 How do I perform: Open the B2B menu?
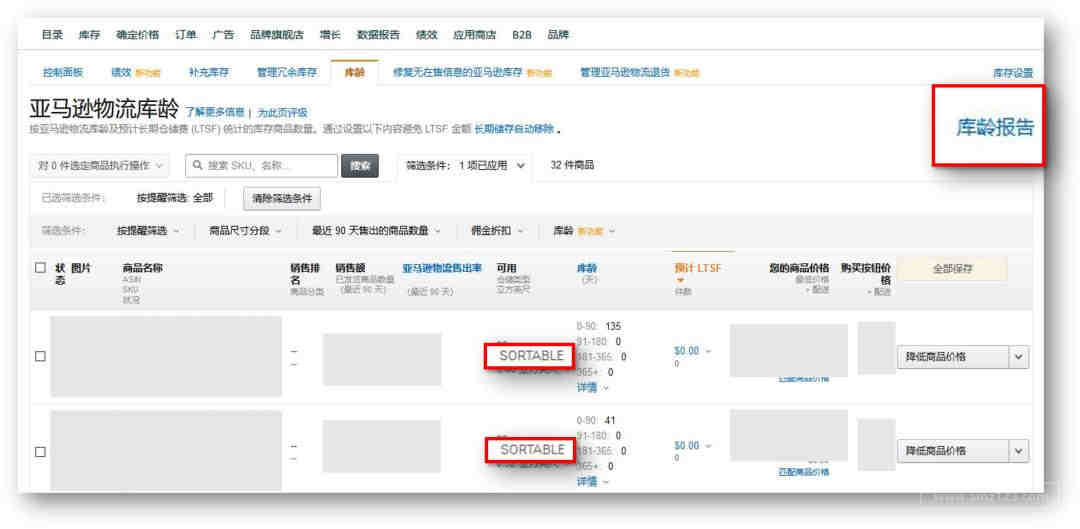pyautogui.click(x=521, y=34)
